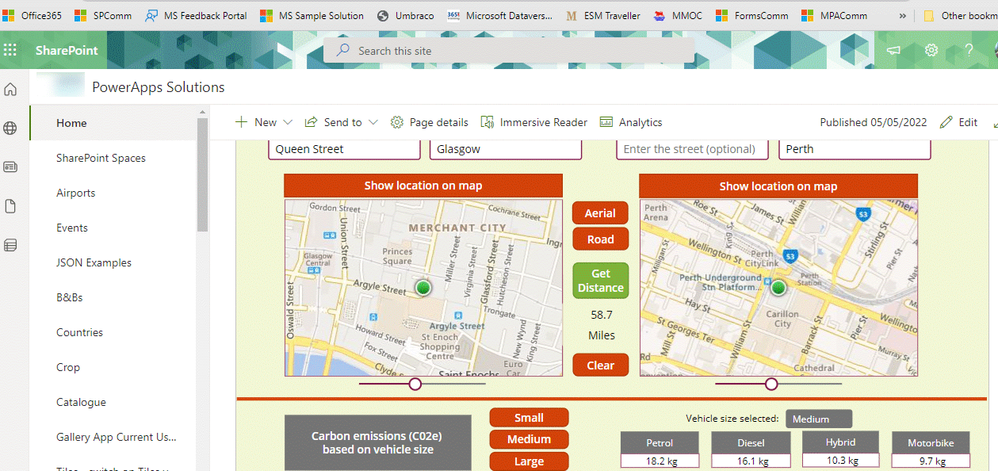
Task: Open the help question mark icon
Action: coord(969,50)
